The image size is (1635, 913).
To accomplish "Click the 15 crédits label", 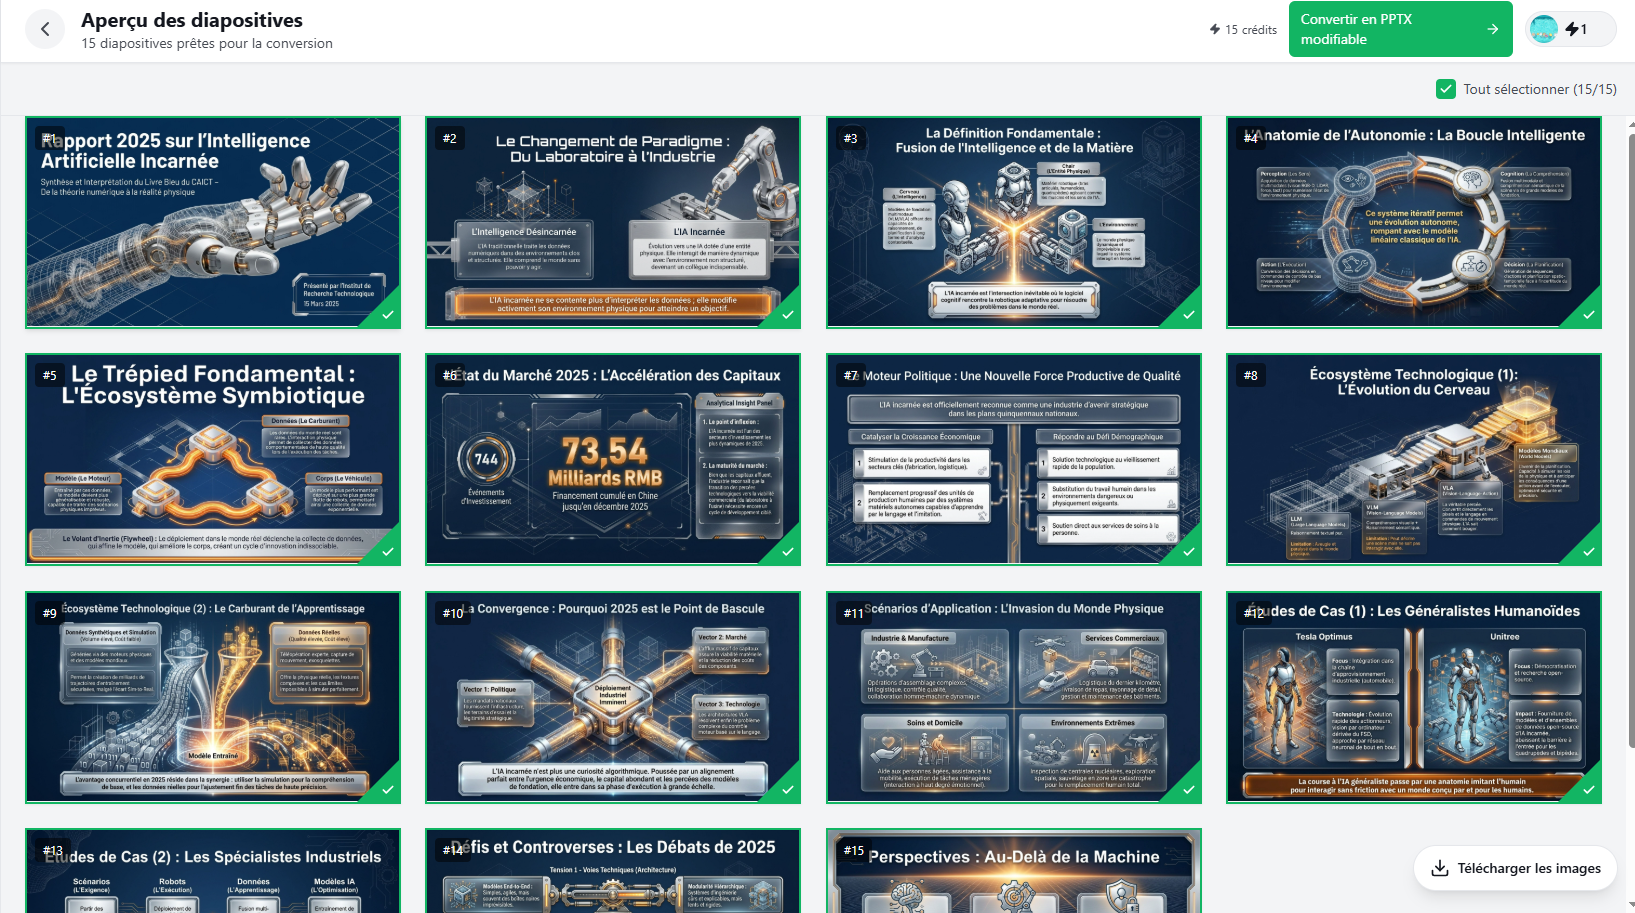I will [x=1251, y=30].
